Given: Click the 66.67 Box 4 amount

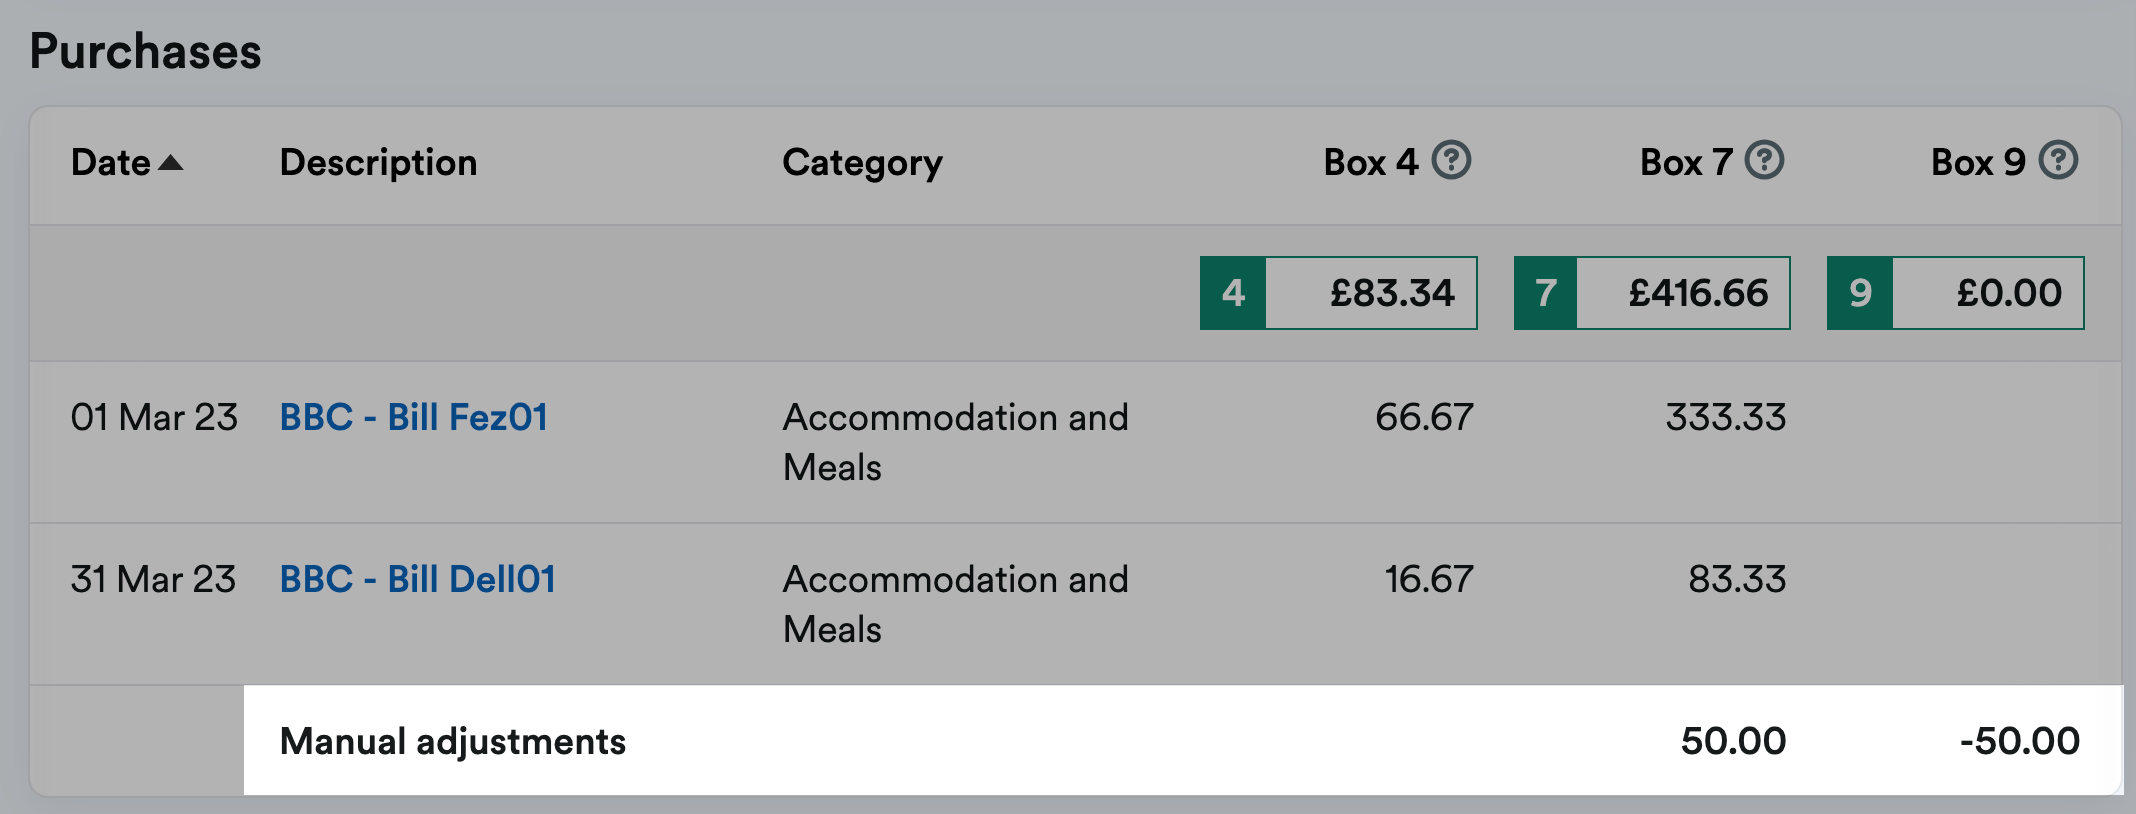Looking at the screenshot, I should [x=1423, y=417].
